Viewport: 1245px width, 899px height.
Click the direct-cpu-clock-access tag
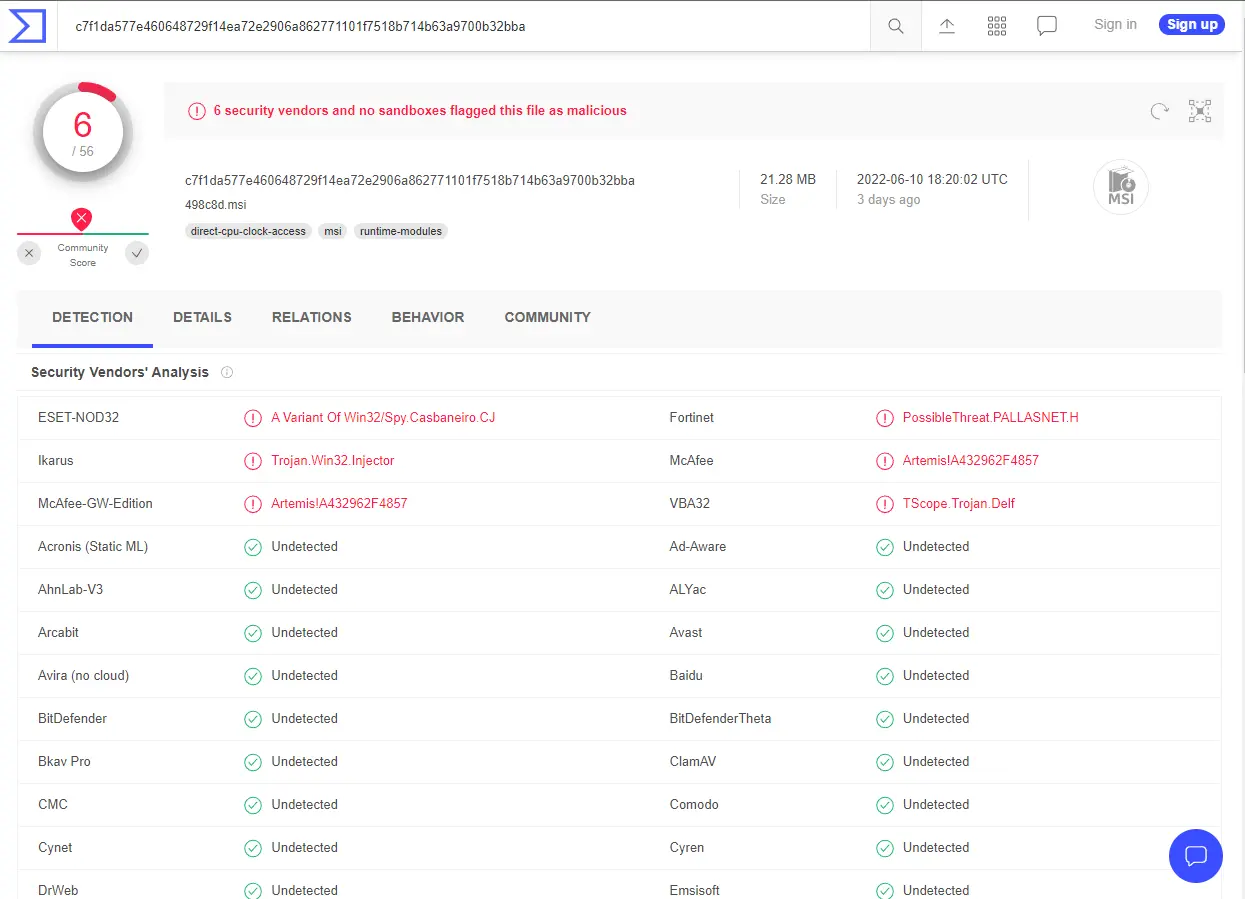(249, 231)
